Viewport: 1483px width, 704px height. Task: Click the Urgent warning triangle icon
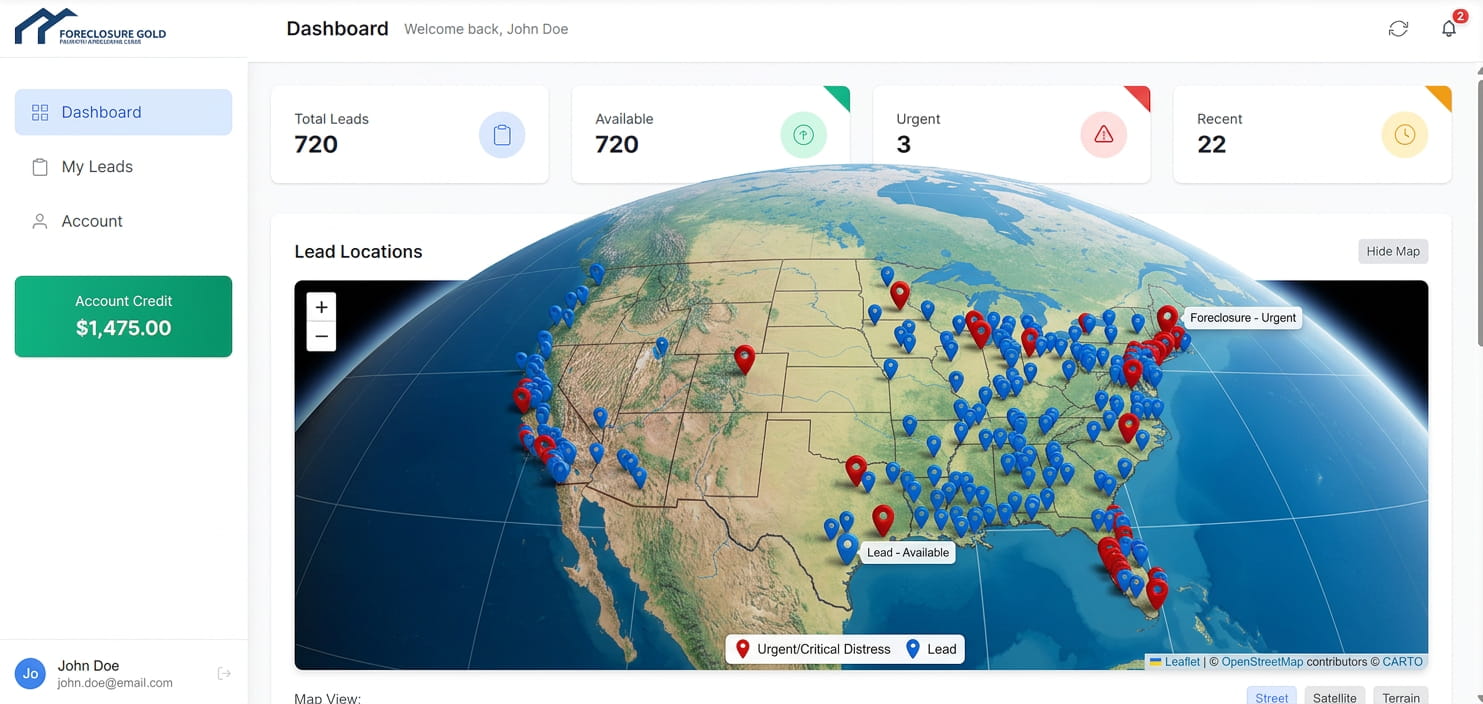[1104, 135]
